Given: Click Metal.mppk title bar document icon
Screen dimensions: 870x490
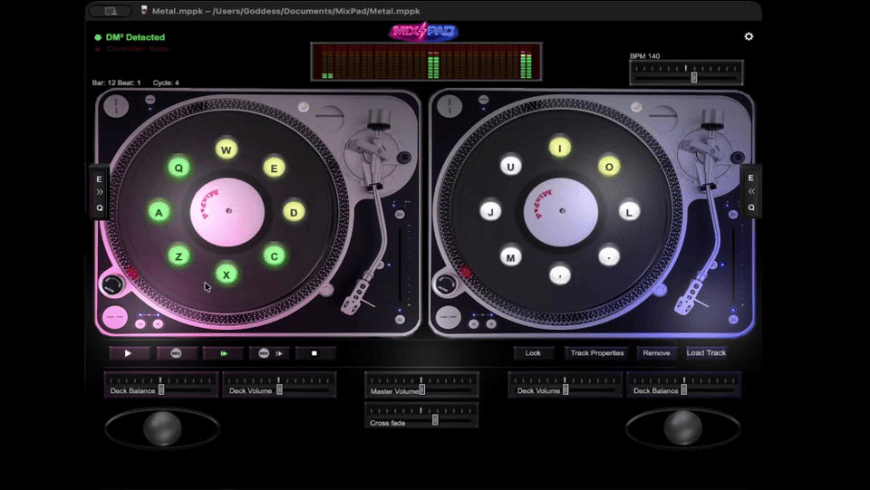Looking at the screenshot, I should (144, 10).
